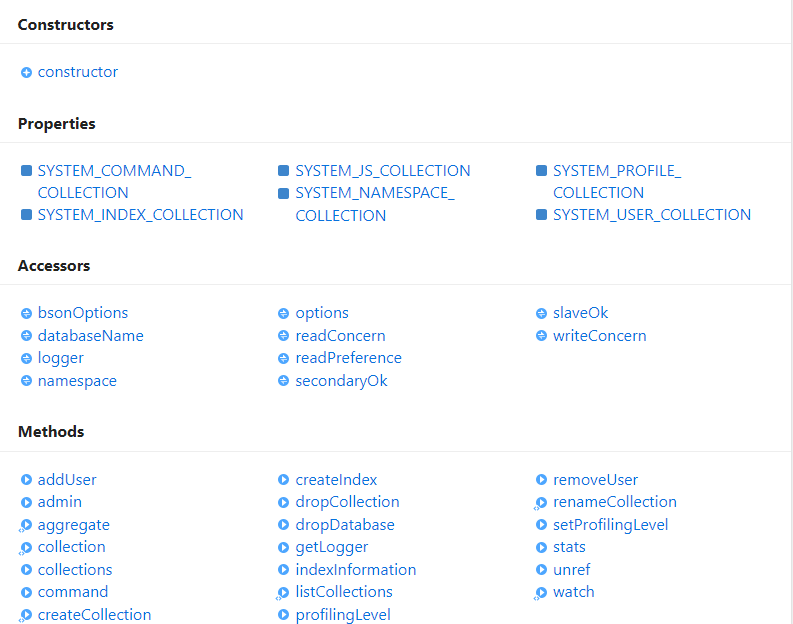Viewport: 793px width, 624px height.
Task: Click the method icon next to dropDatabase
Action: pos(284,525)
